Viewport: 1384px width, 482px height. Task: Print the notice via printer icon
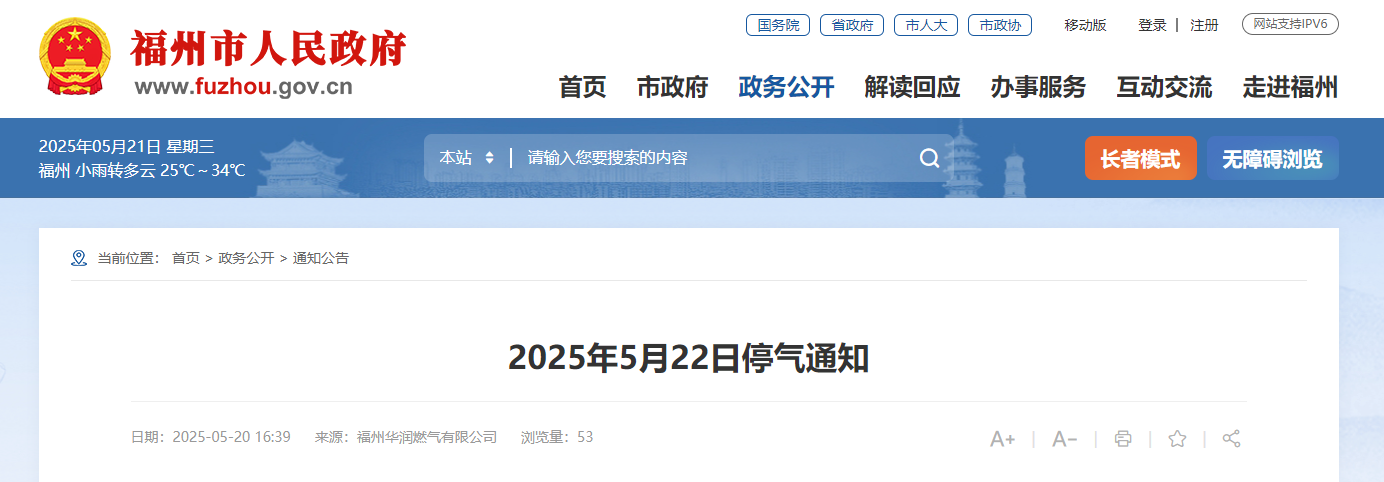[1123, 439]
